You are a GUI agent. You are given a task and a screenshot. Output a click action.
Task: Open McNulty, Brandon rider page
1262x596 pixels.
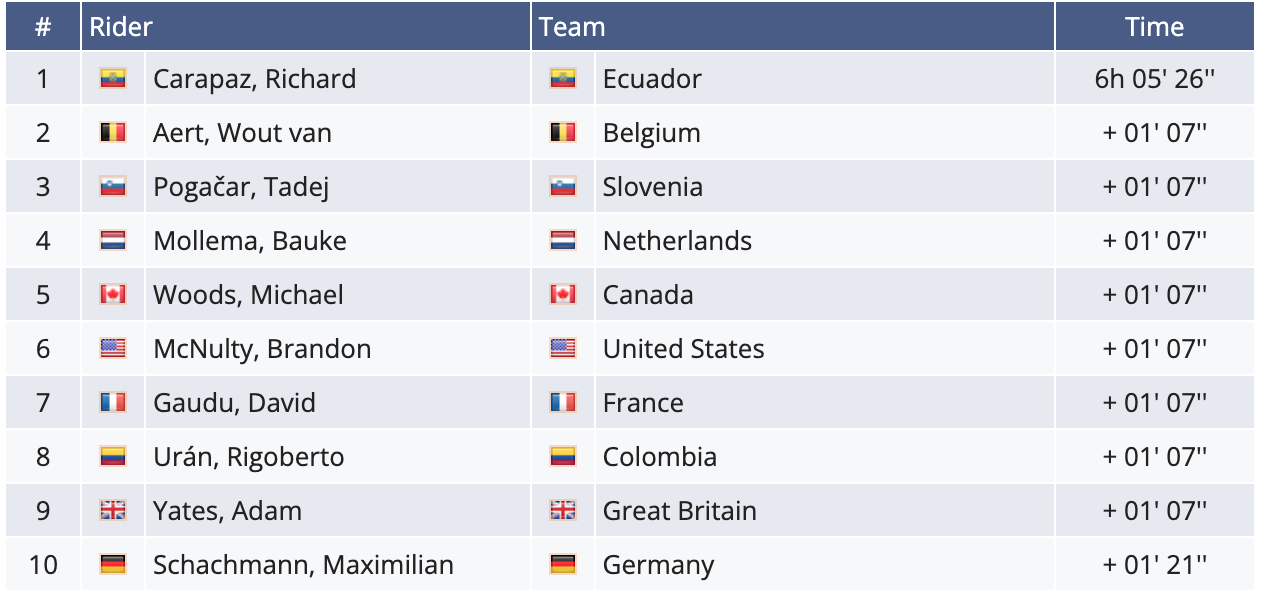pos(262,349)
